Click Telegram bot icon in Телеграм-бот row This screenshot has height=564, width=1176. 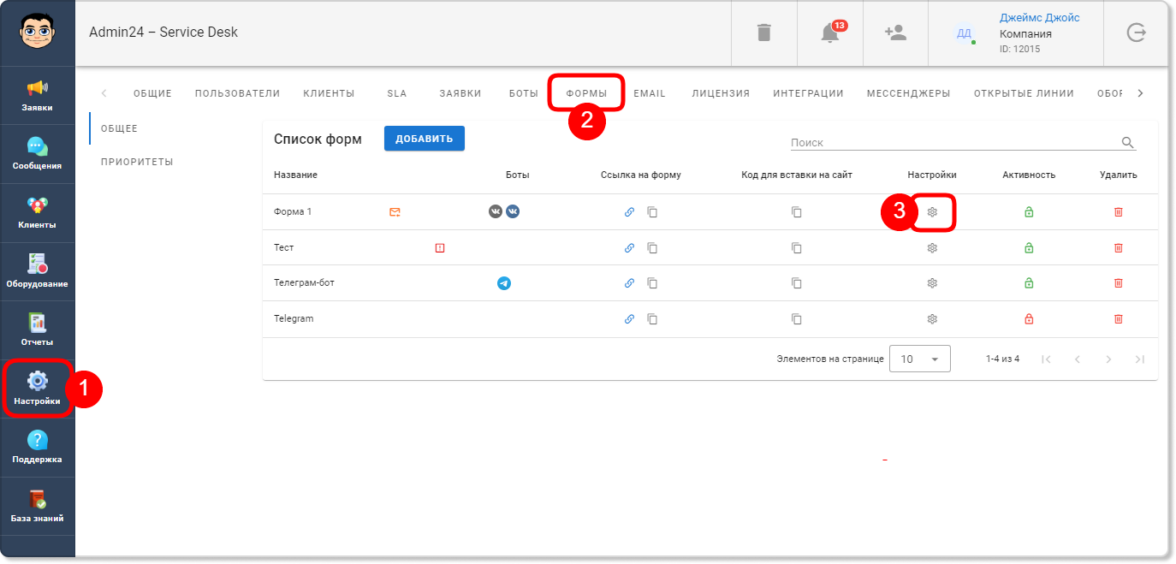pyautogui.click(x=504, y=284)
